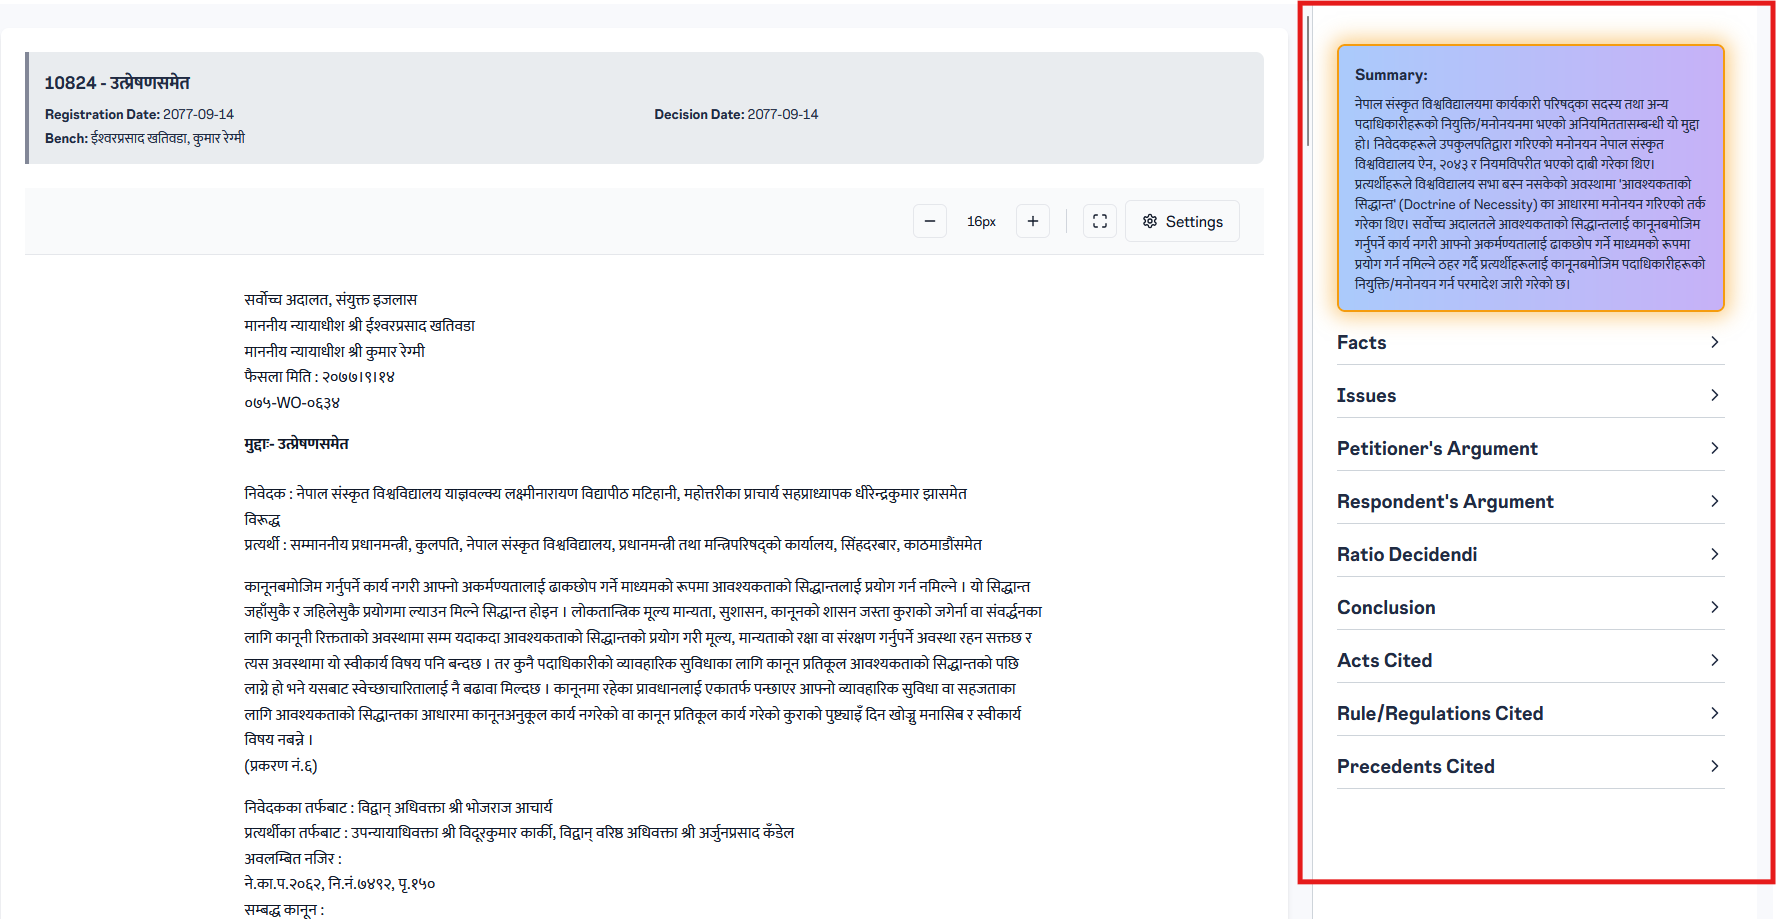Image resolution: width=1776 pixels, height=919 pixels.
Task: Click chevron arrow beside Precedents Cited
Action: click(1714, 766)
